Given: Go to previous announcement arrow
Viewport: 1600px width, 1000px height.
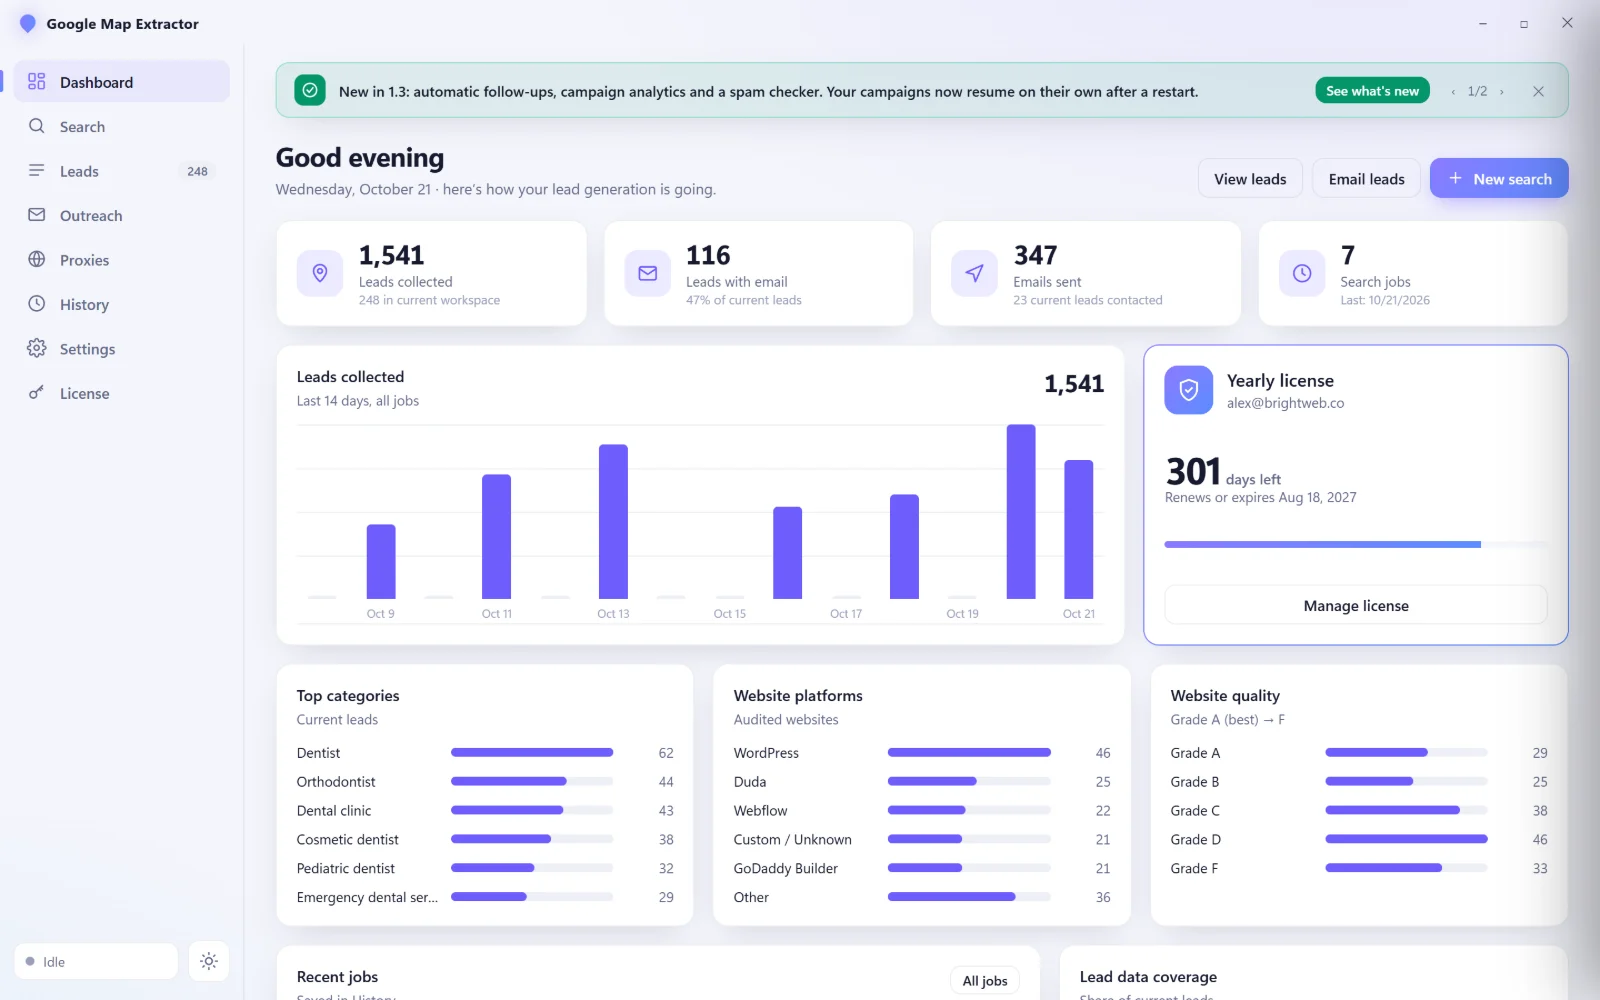Looking at the screenshot, I should coord(1453,92).
